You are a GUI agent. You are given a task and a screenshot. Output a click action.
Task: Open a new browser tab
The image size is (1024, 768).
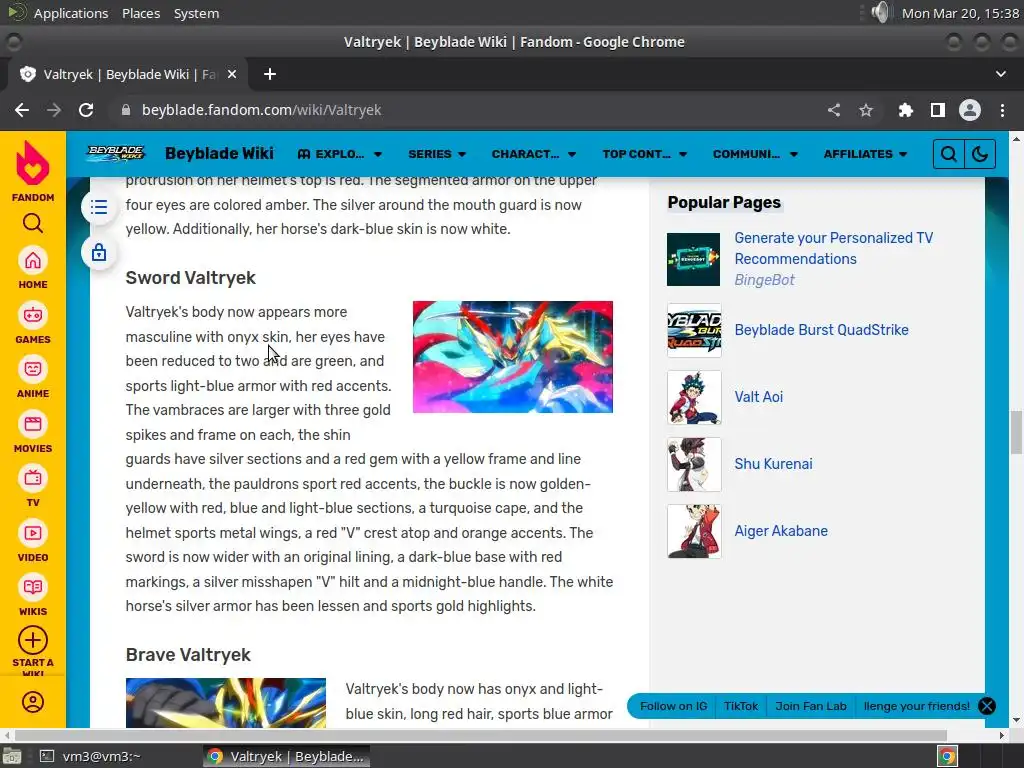coord(270,74)
